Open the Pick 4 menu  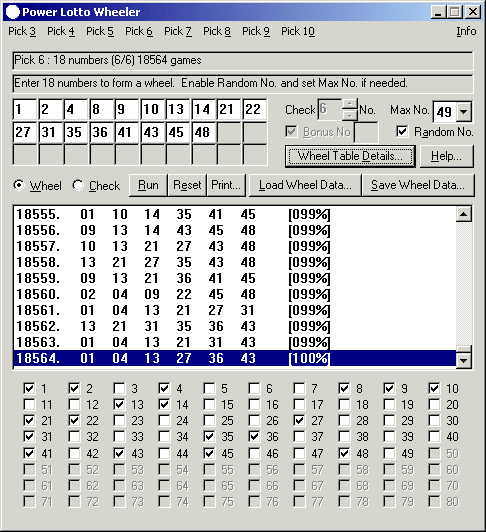(61, 31)
